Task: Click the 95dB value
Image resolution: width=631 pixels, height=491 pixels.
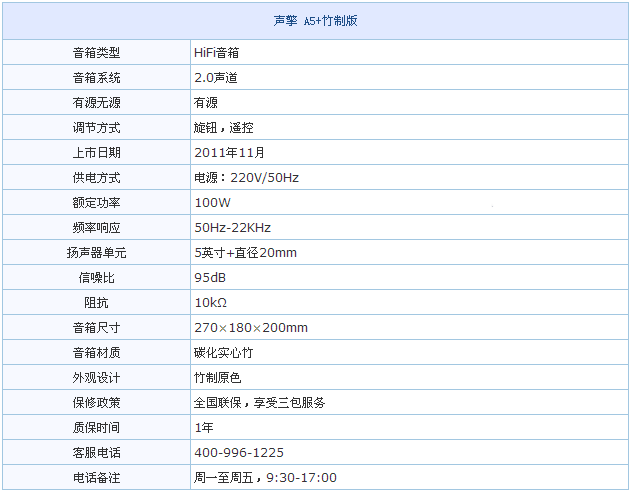Action: point(210,277)
